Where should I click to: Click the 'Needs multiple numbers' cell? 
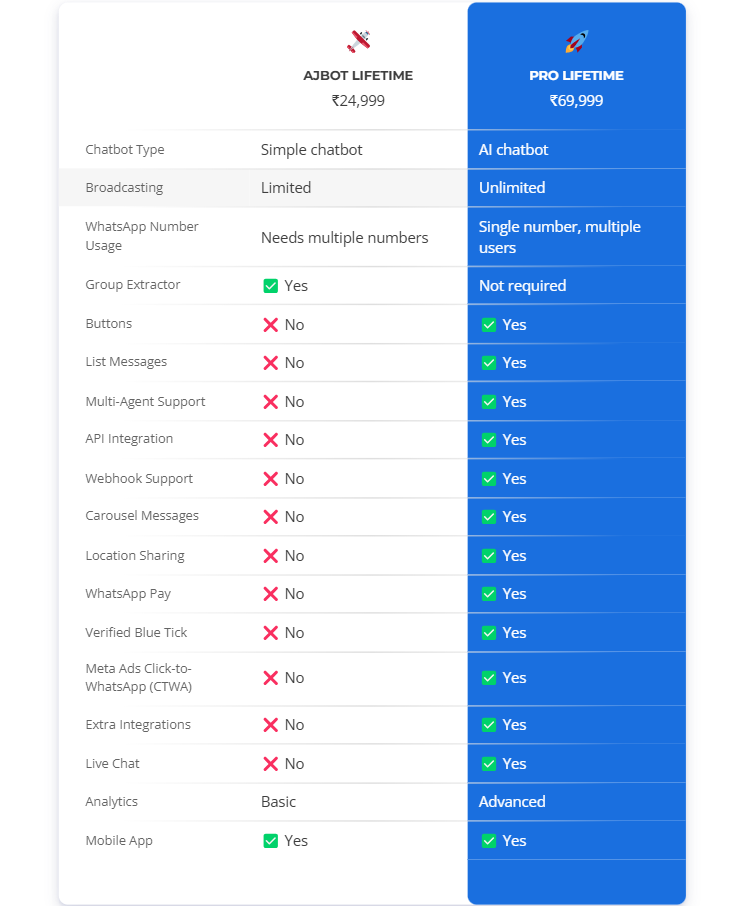click(344, 238)
